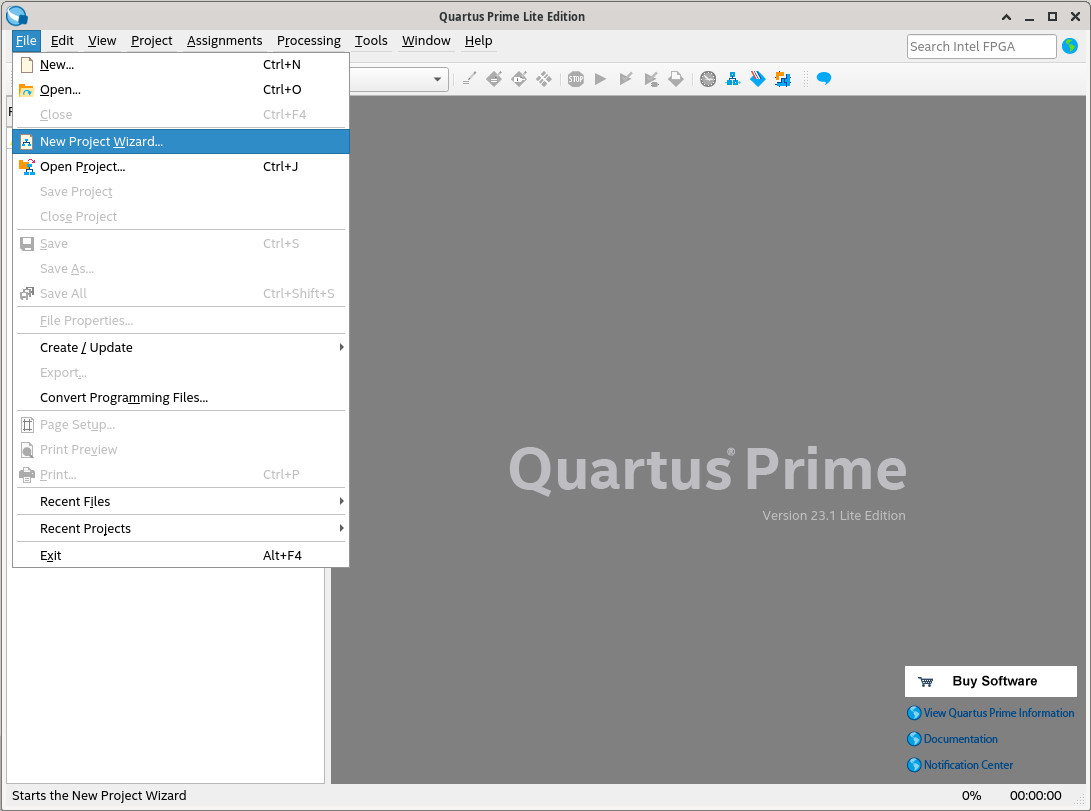Click the Open folder icon in the File menu
Image resolution: width=1091 pixels, height=811 pixels.
pos(26,90)
